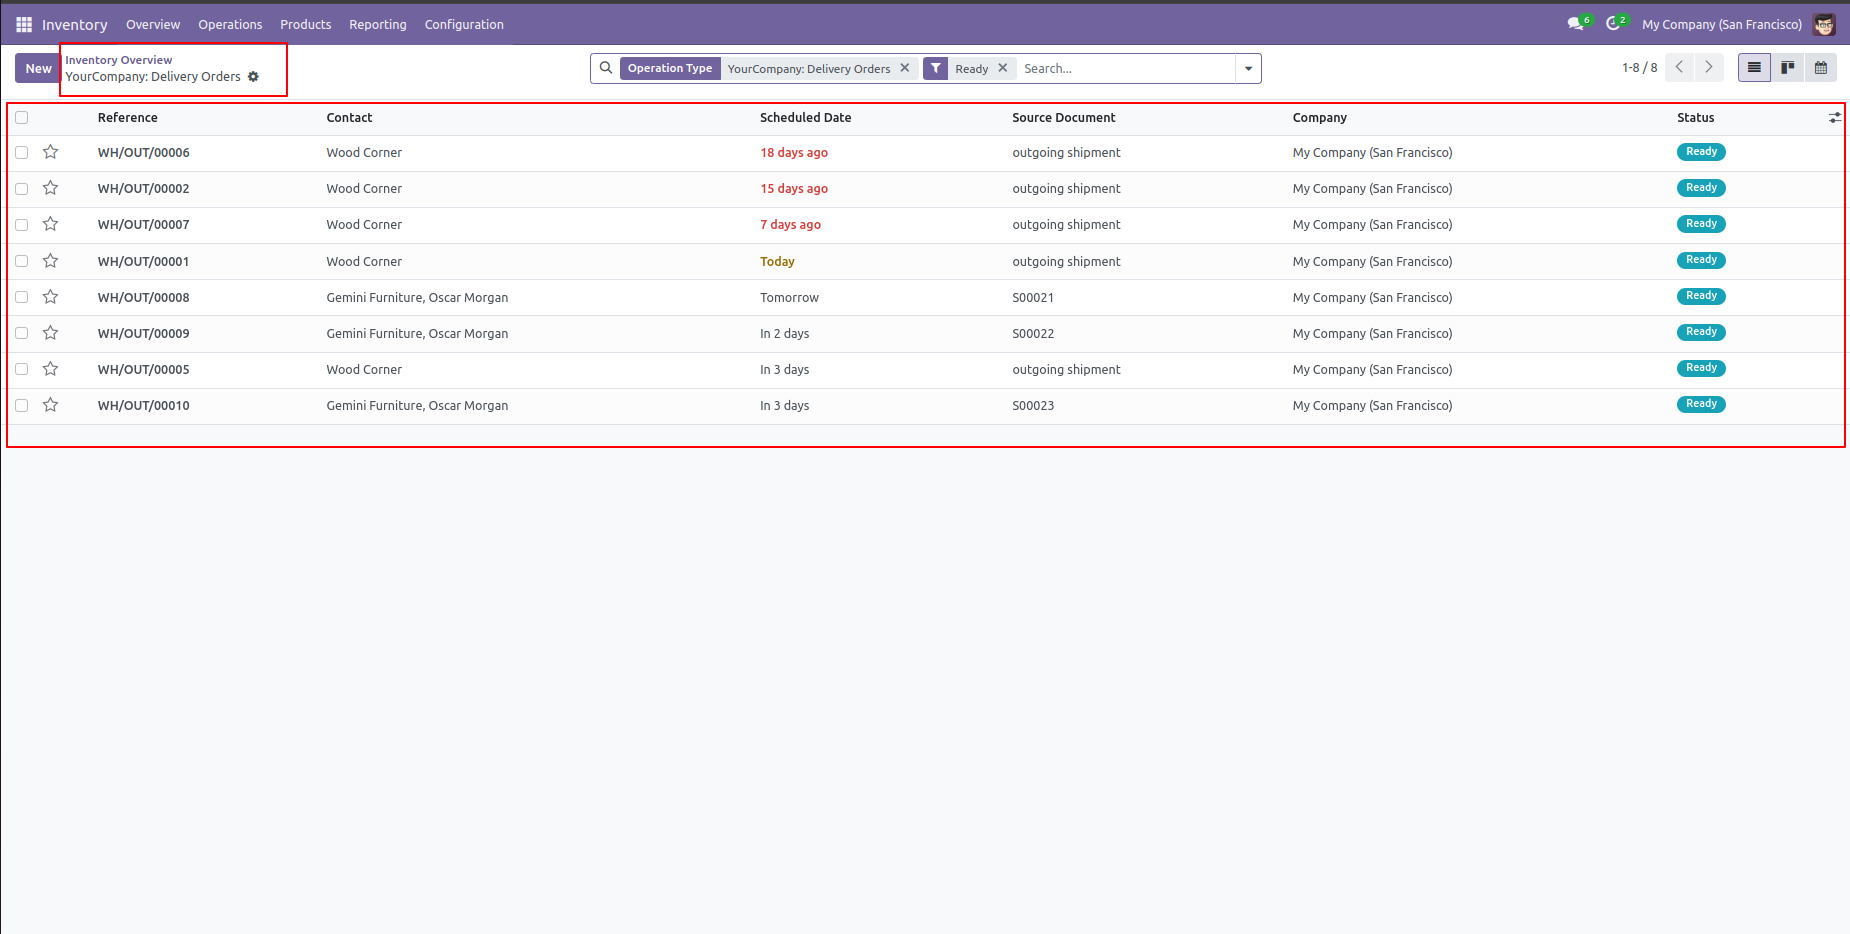Click the Ready status badge on WH/OUT/00001
Viewport: 1850px width, 934px height.
tap(1700, 260)
